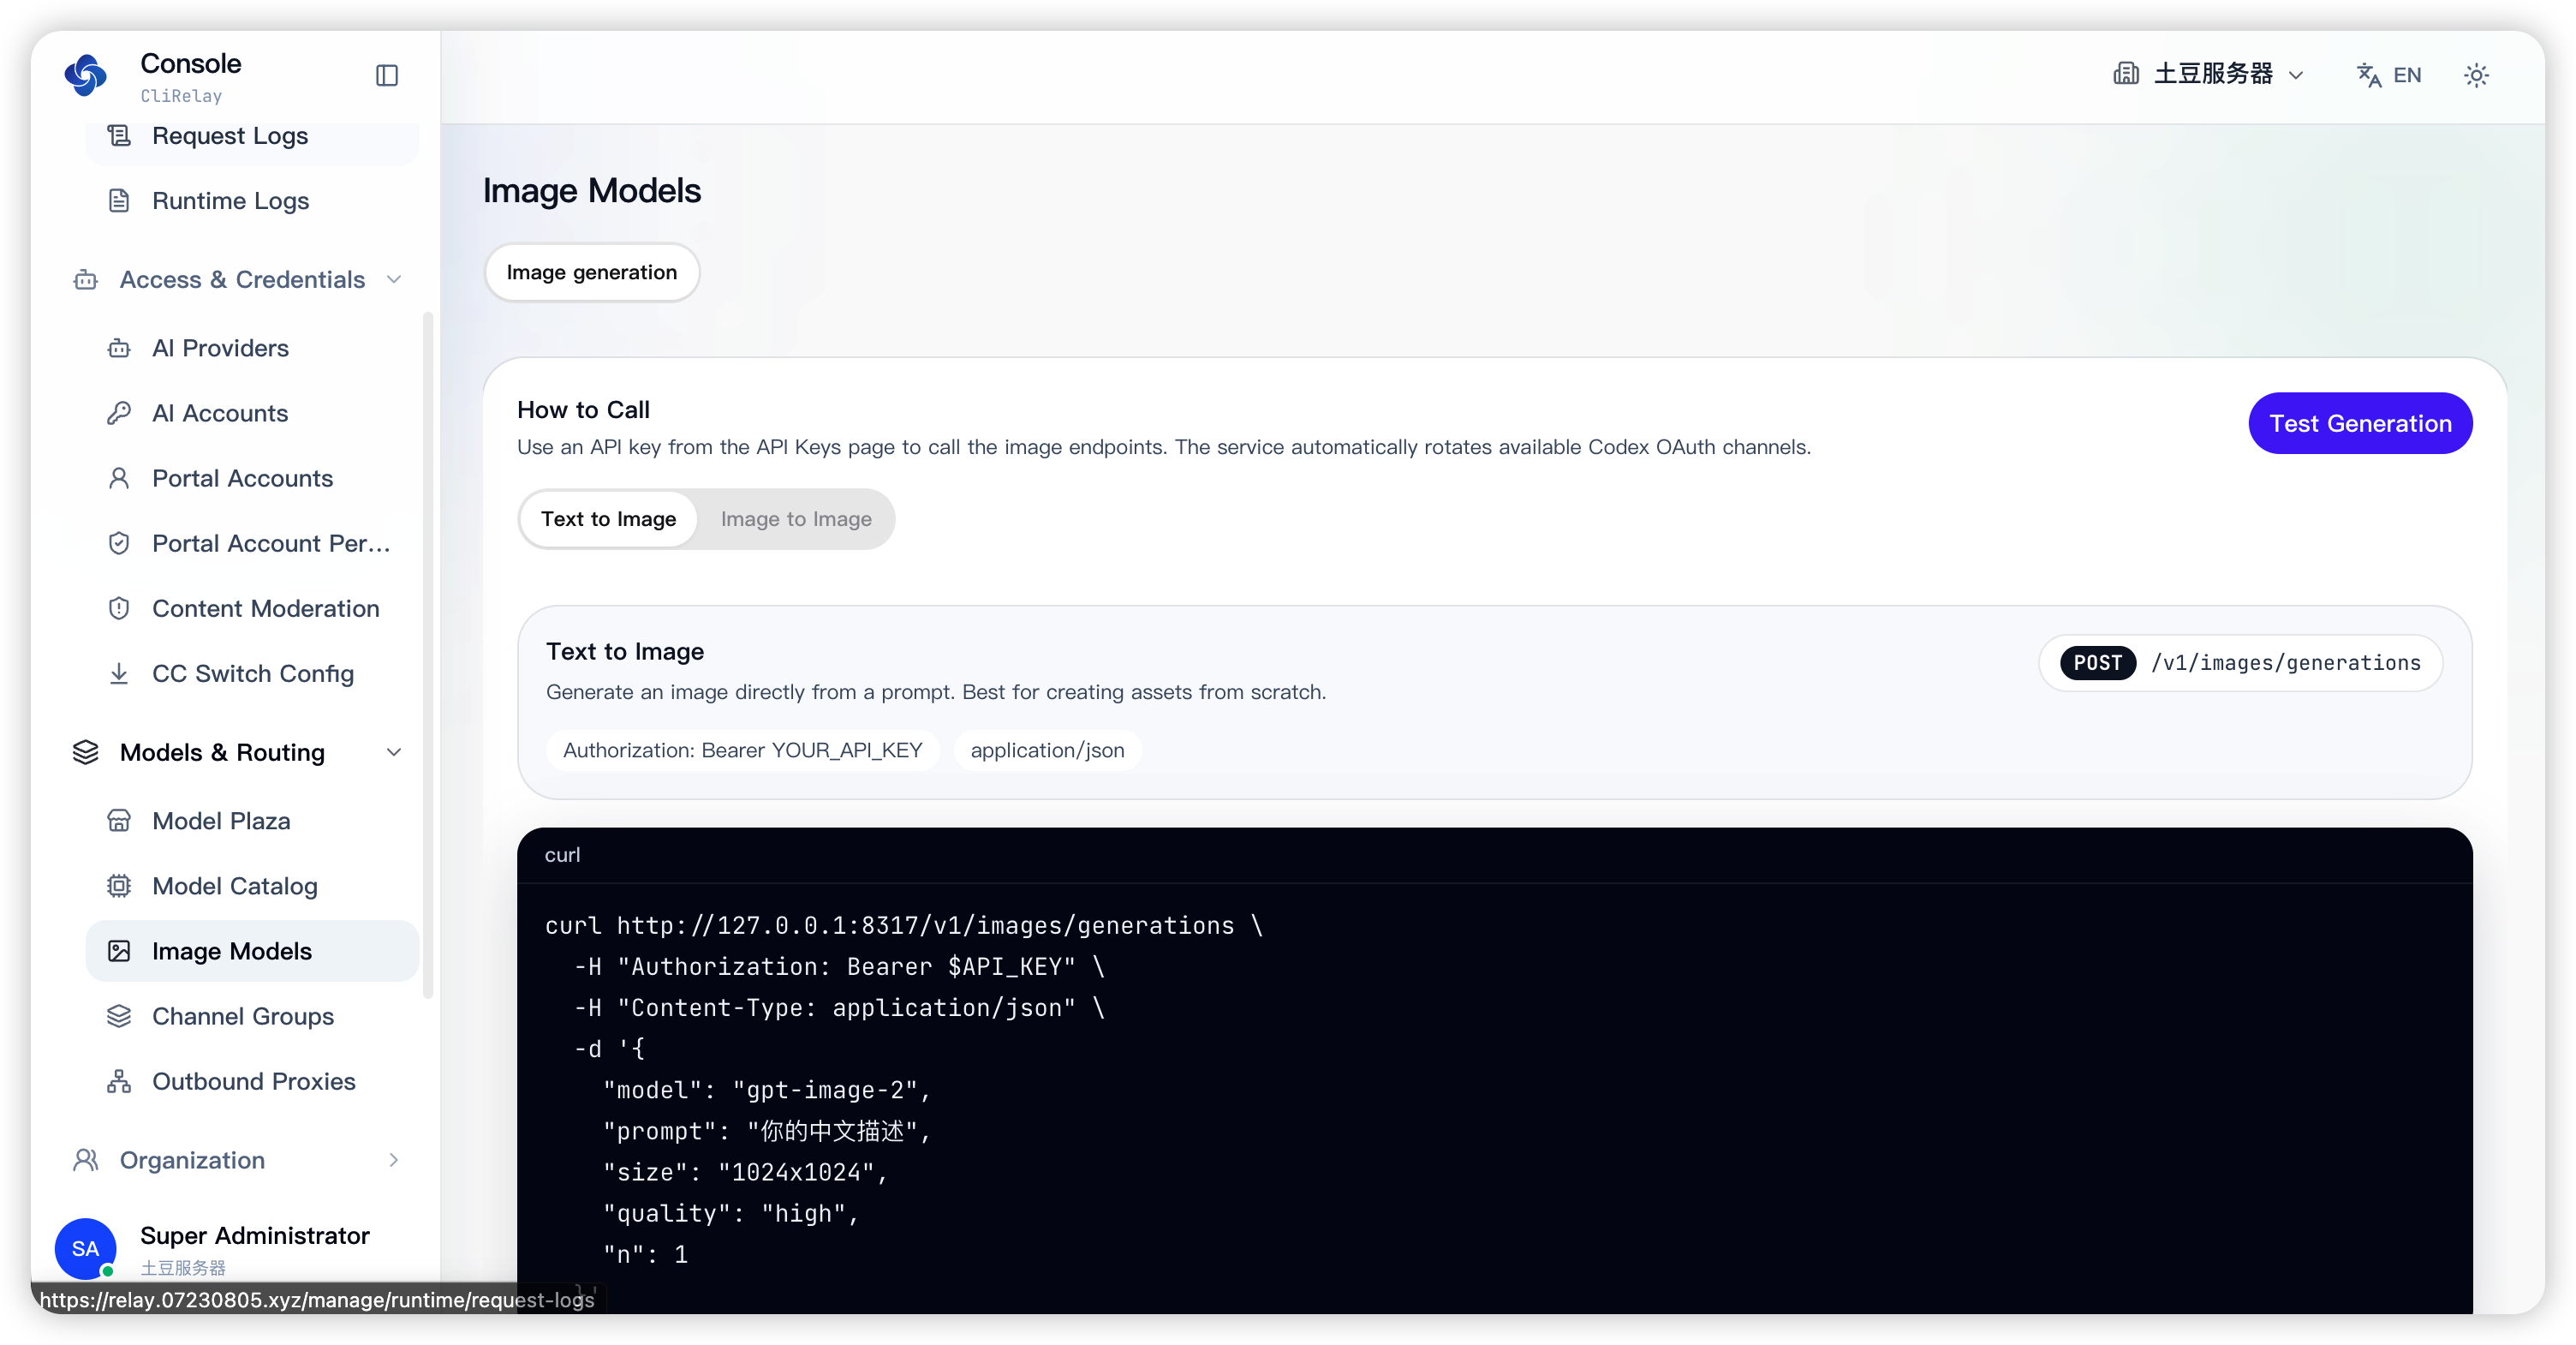
Task: Click the Model Plaza store icon
Action: [x=119, y=820]
